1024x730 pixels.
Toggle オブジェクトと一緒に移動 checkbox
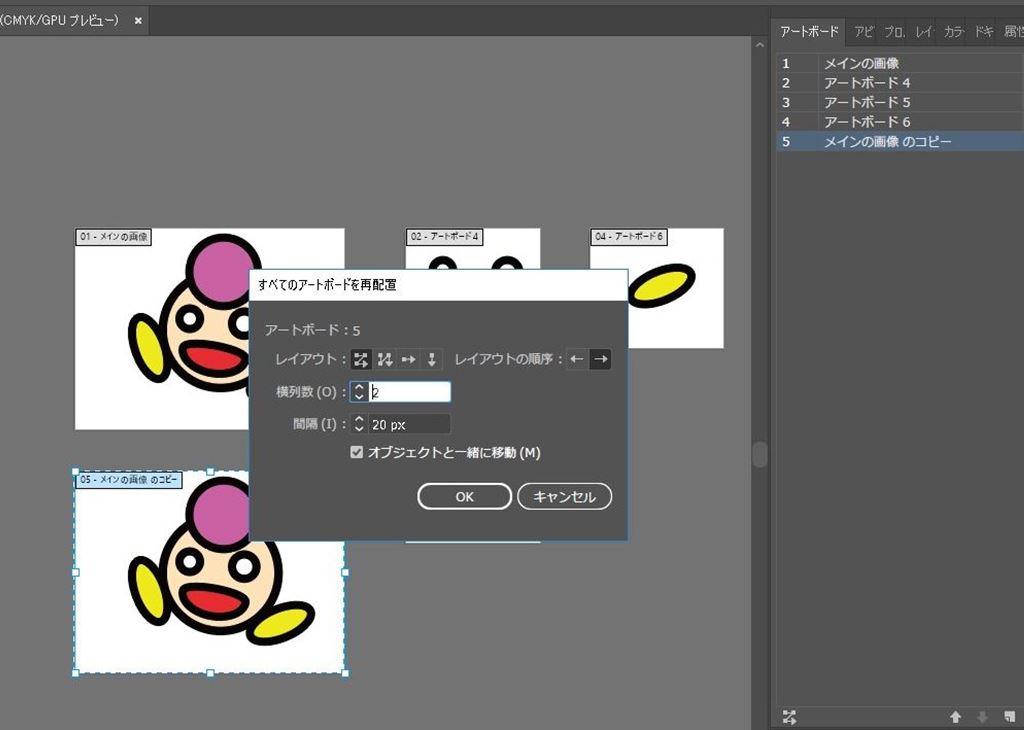pos(357,453)
